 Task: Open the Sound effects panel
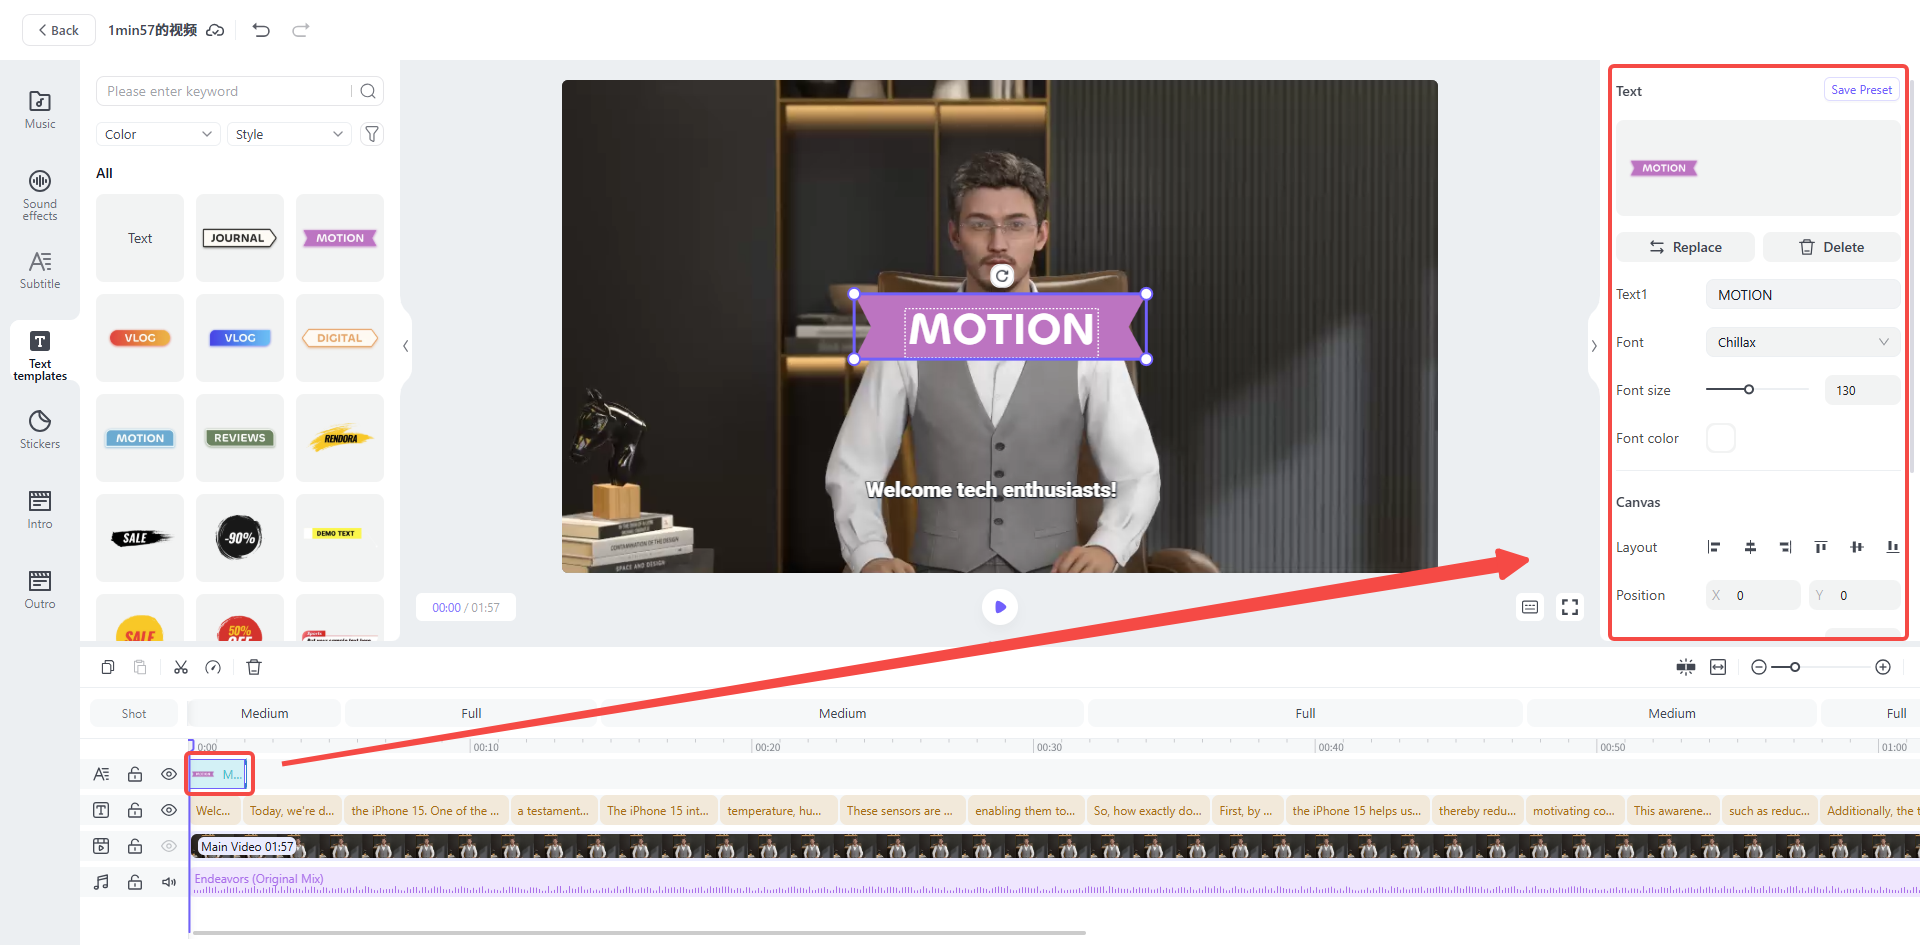click(x=40, y=195)
